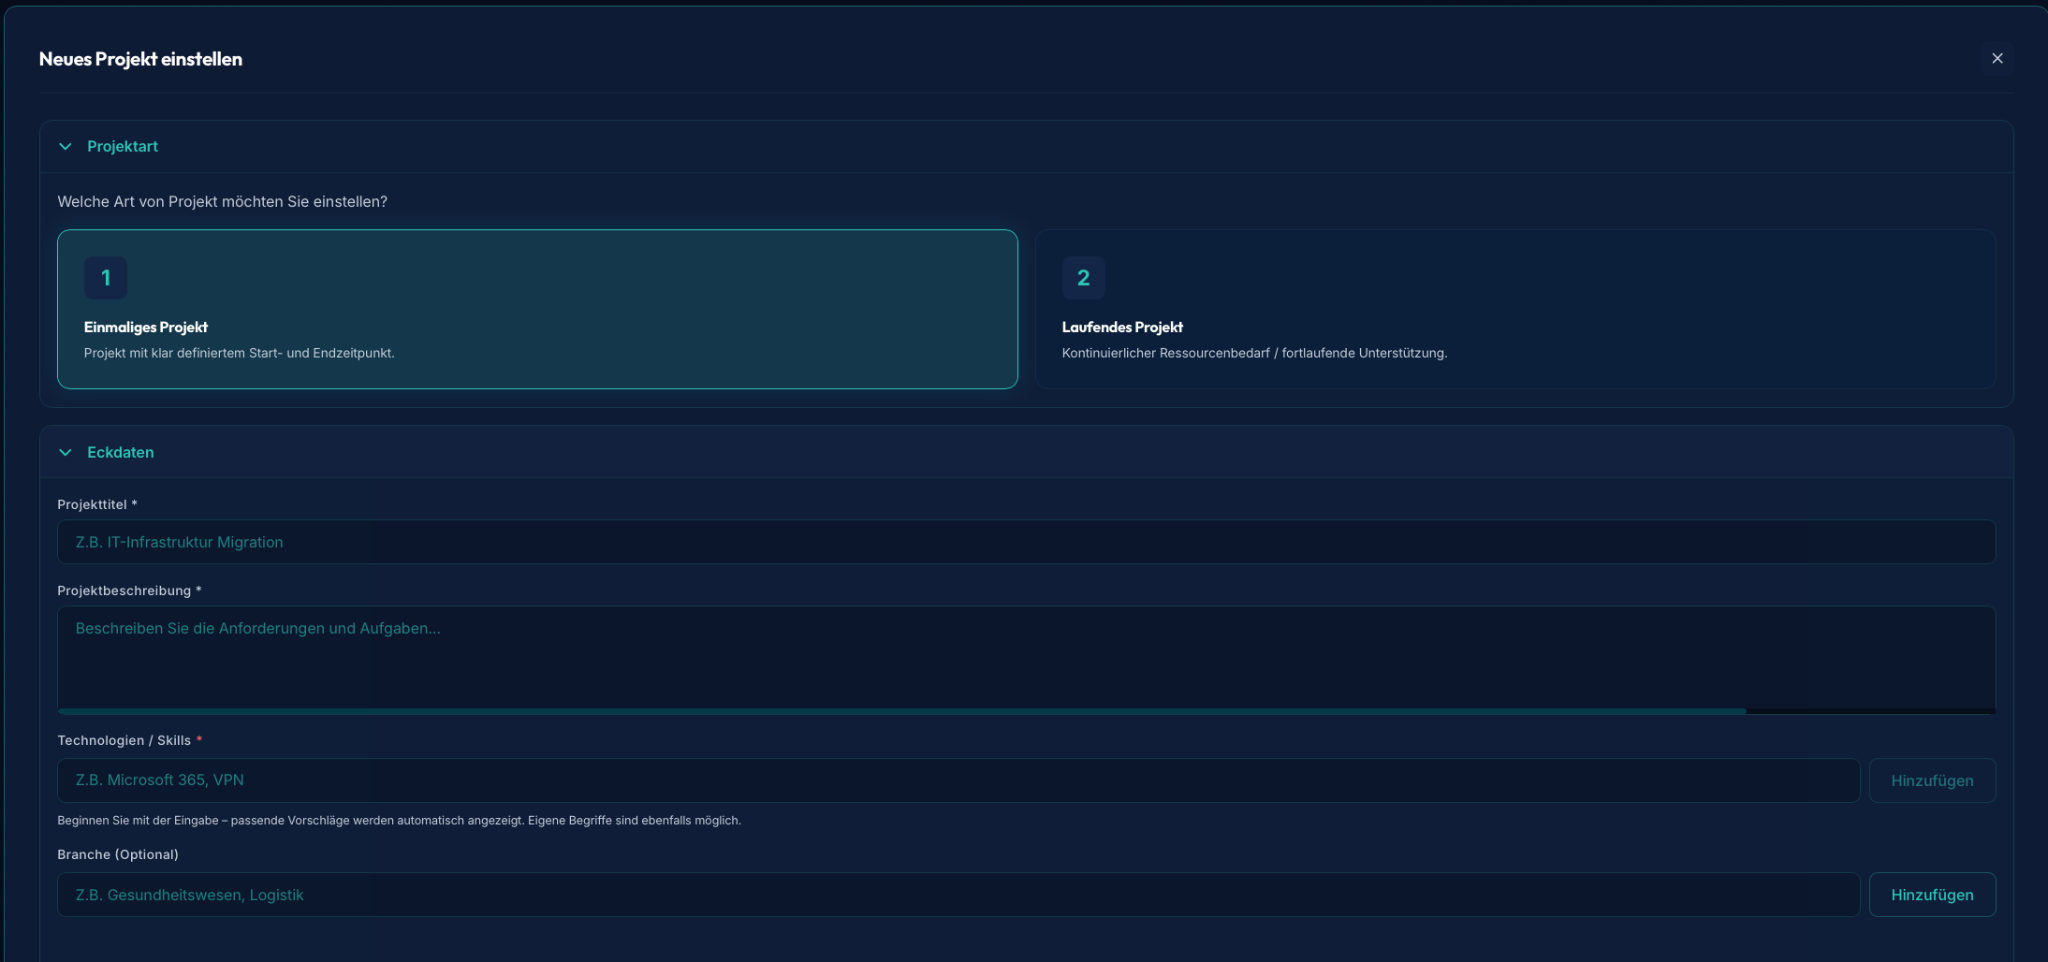Viewport: 2048px width, 962px height.
Task: Select the Einmaliges Projekt option card
Action: tap(537, 309)
